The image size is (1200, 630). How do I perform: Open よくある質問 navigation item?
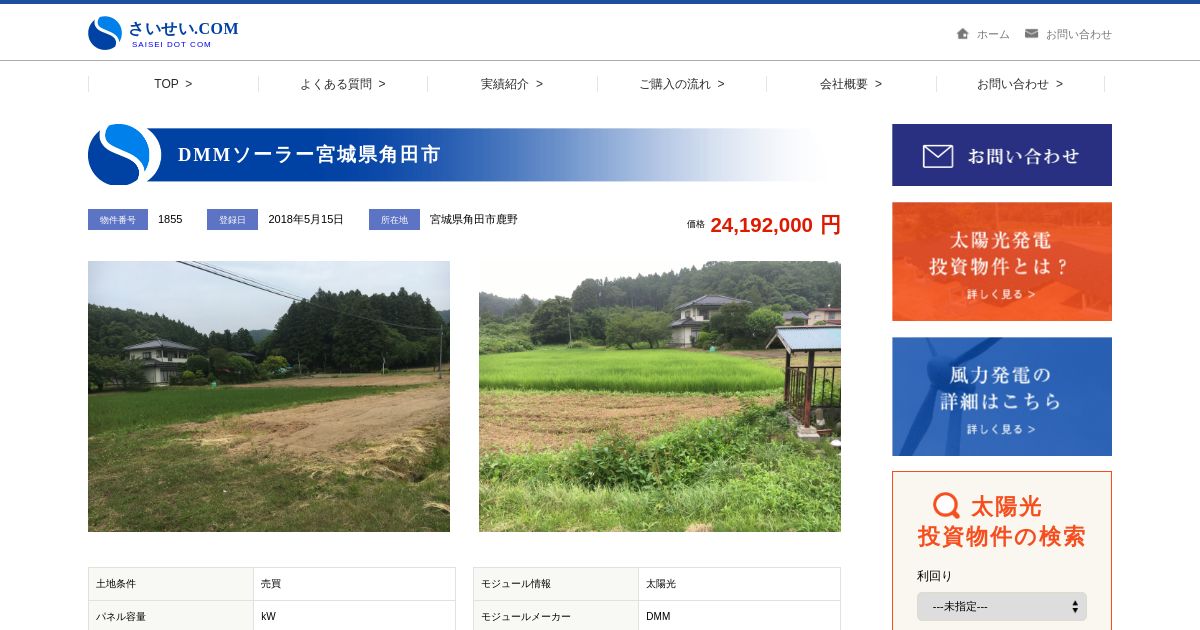point(343,84)
